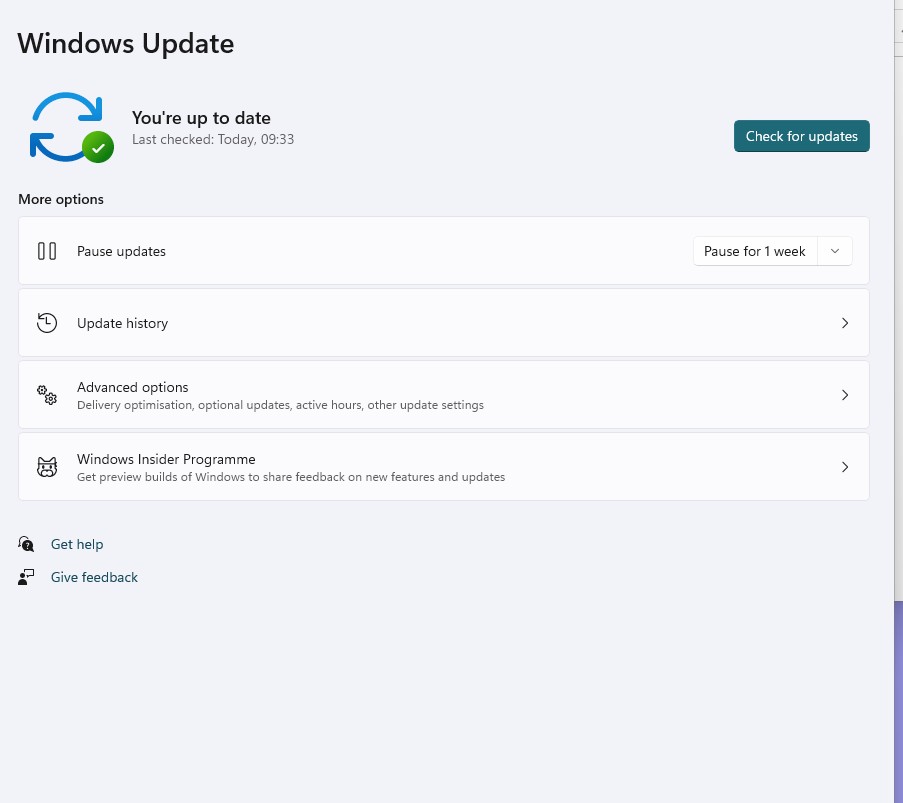Click the Delivery optimisation description text
Viewport: 903px width, 803px height.
tap(280, 405)
